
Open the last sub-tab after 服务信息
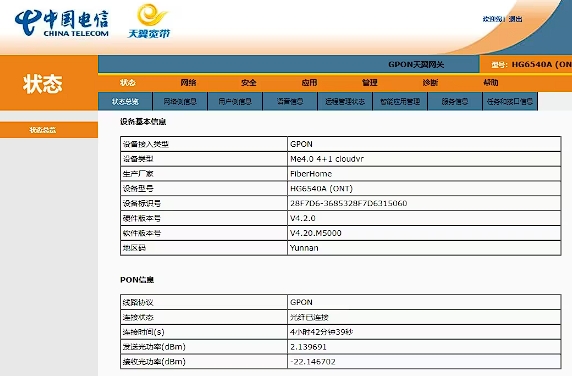tap(510, 101)
